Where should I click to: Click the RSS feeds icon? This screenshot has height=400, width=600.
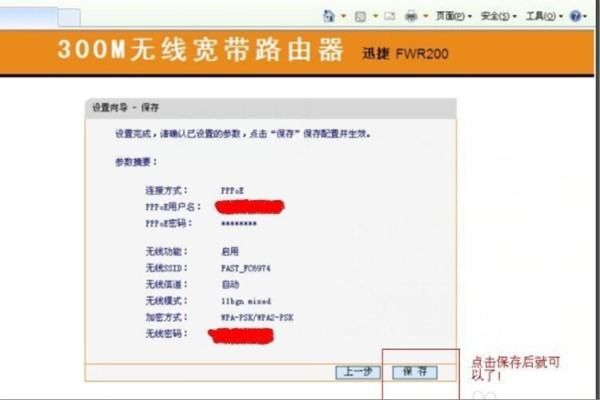pos(360,16)
